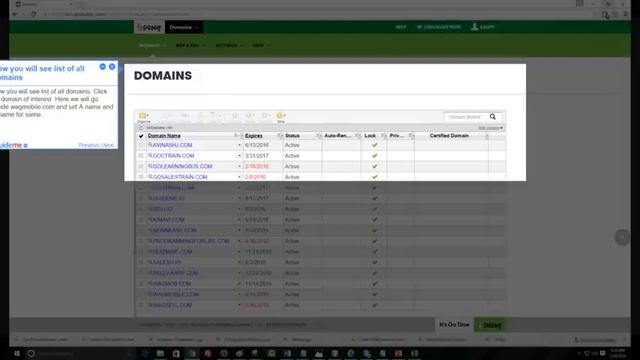Open the Privacy column filter icon
The image size is (640, 360).
tap(411, 136)
